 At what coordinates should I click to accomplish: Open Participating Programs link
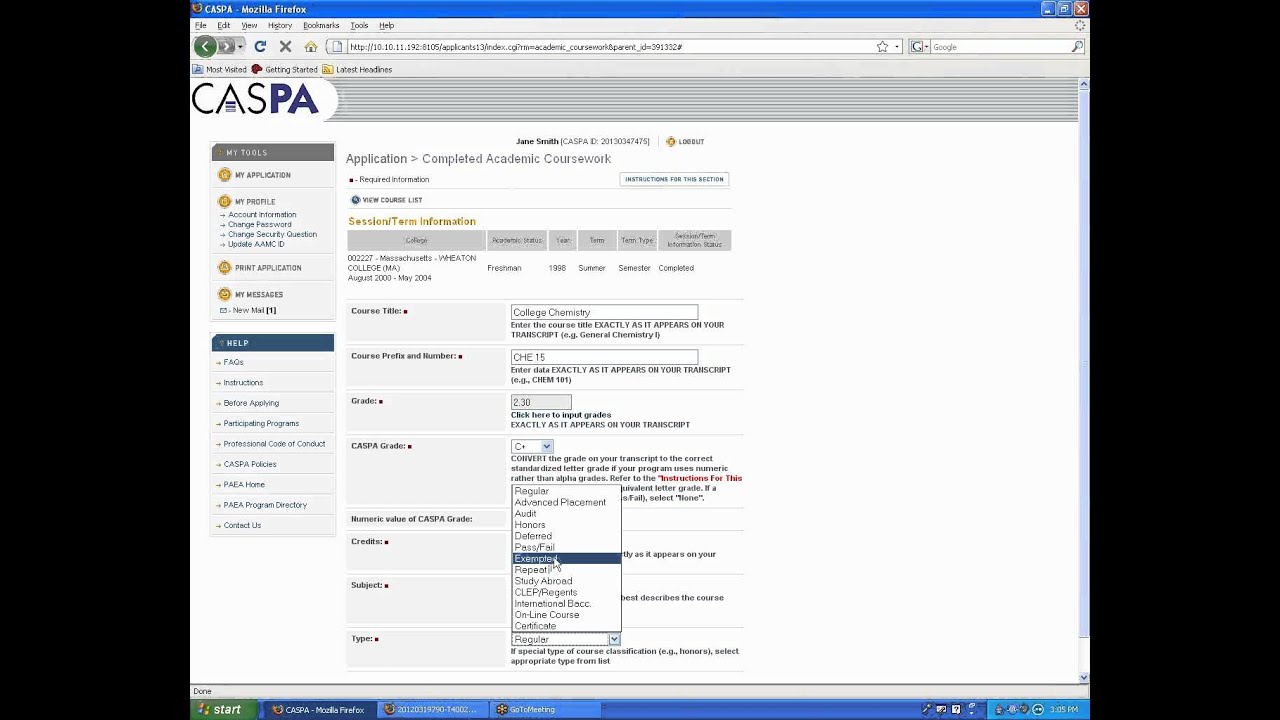coord(261,423)
